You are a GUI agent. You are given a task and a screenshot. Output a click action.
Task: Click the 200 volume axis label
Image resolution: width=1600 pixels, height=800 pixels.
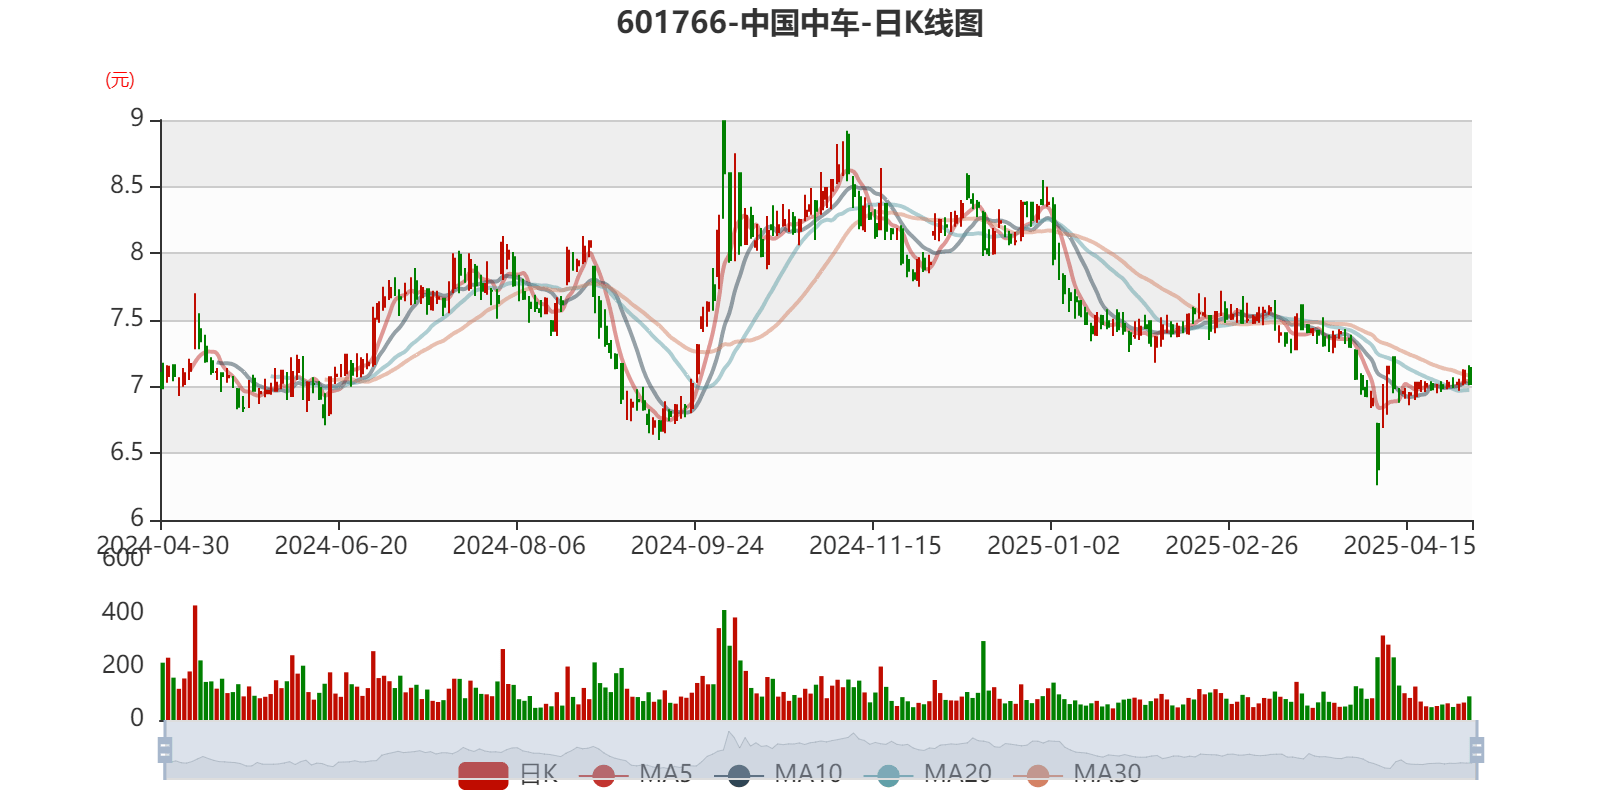(123, 665)
